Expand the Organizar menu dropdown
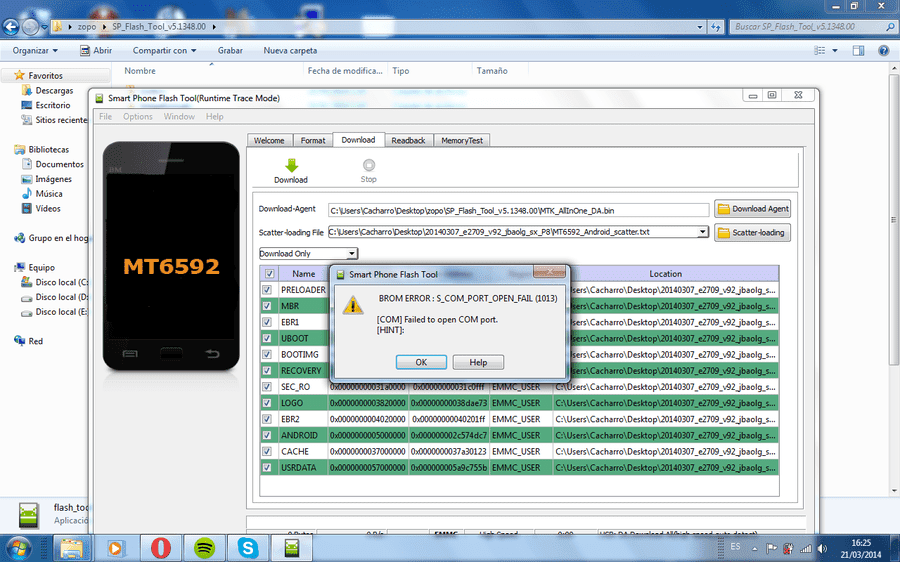 tap(35, 51)
